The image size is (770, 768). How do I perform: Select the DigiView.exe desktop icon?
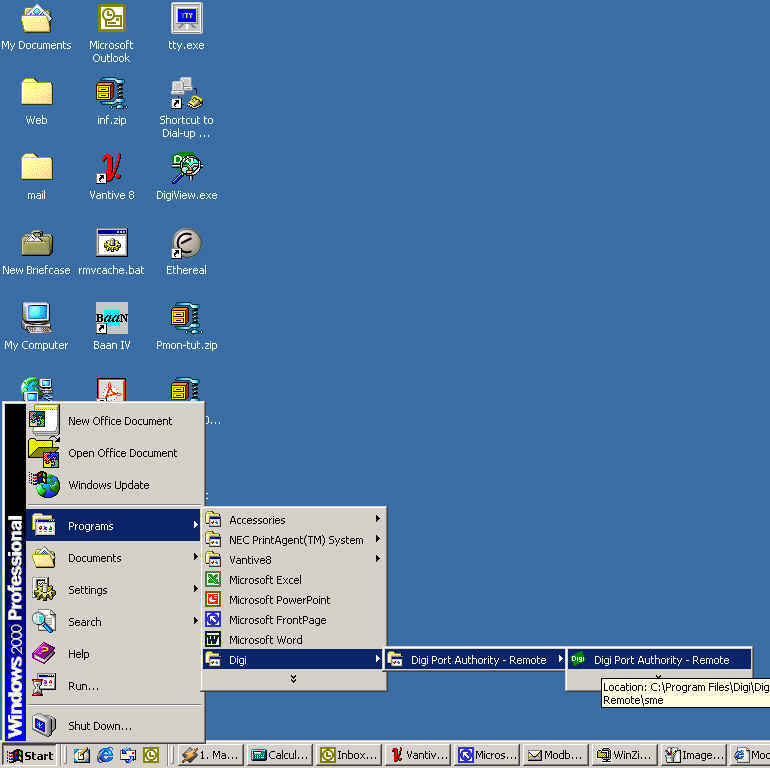[x=186, y=168]
